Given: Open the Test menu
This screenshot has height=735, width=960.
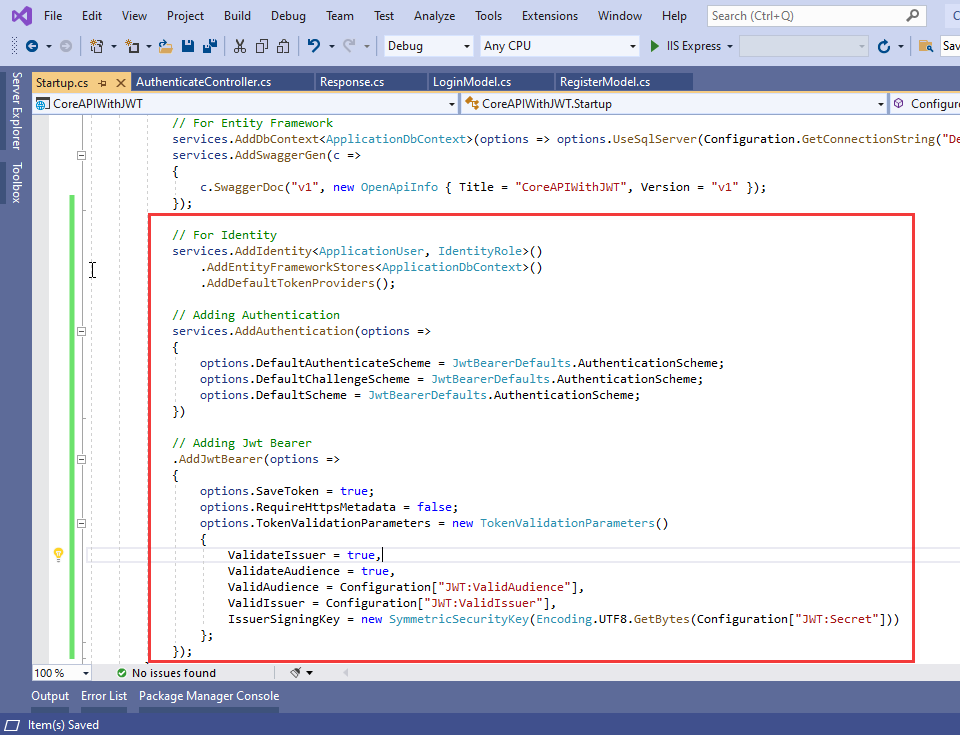Looking at the screenshot, I should 384,16.
